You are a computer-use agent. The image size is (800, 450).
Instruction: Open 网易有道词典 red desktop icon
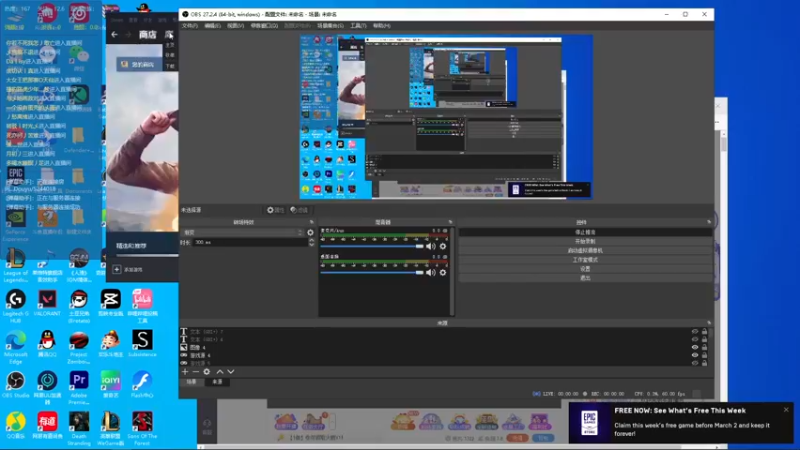click(x=47, y=426)
